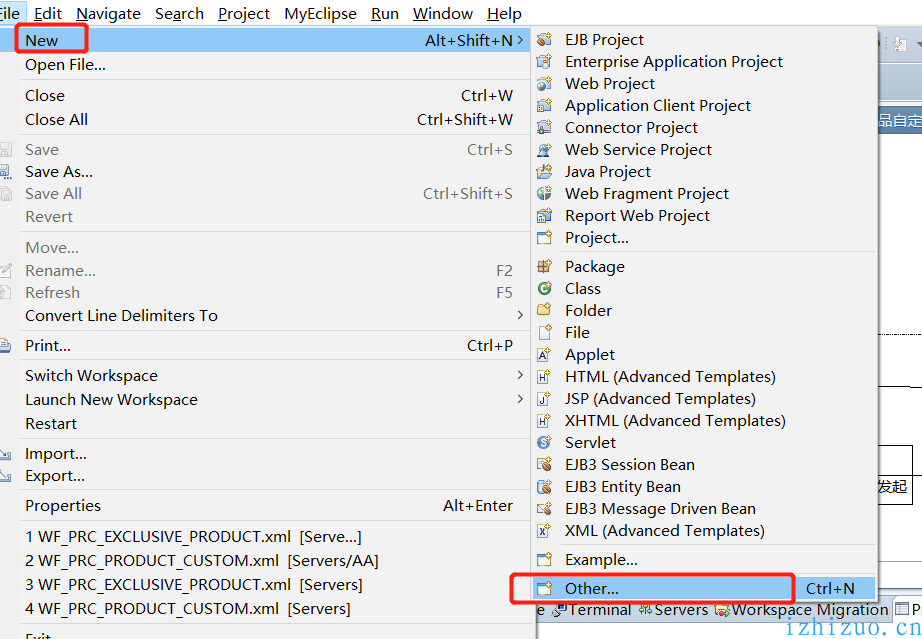Click the Connector Project icon
The width and height of the screenshot is (922, 639).
click(x=544, y=128)
